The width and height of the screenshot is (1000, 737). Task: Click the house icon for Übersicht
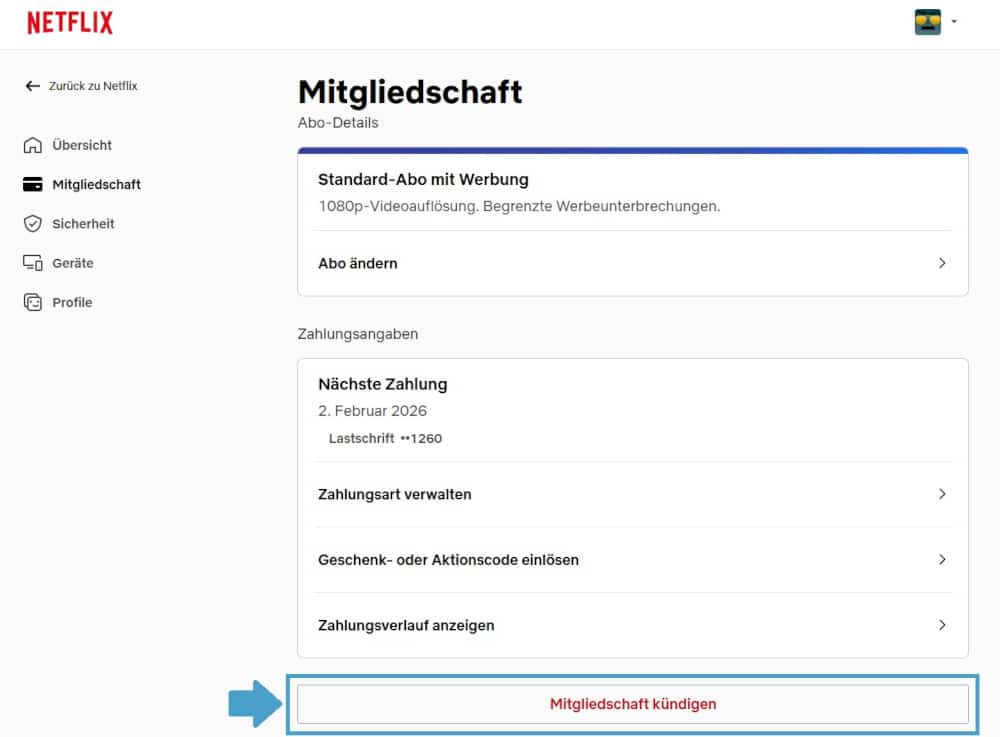click(33, 145)
